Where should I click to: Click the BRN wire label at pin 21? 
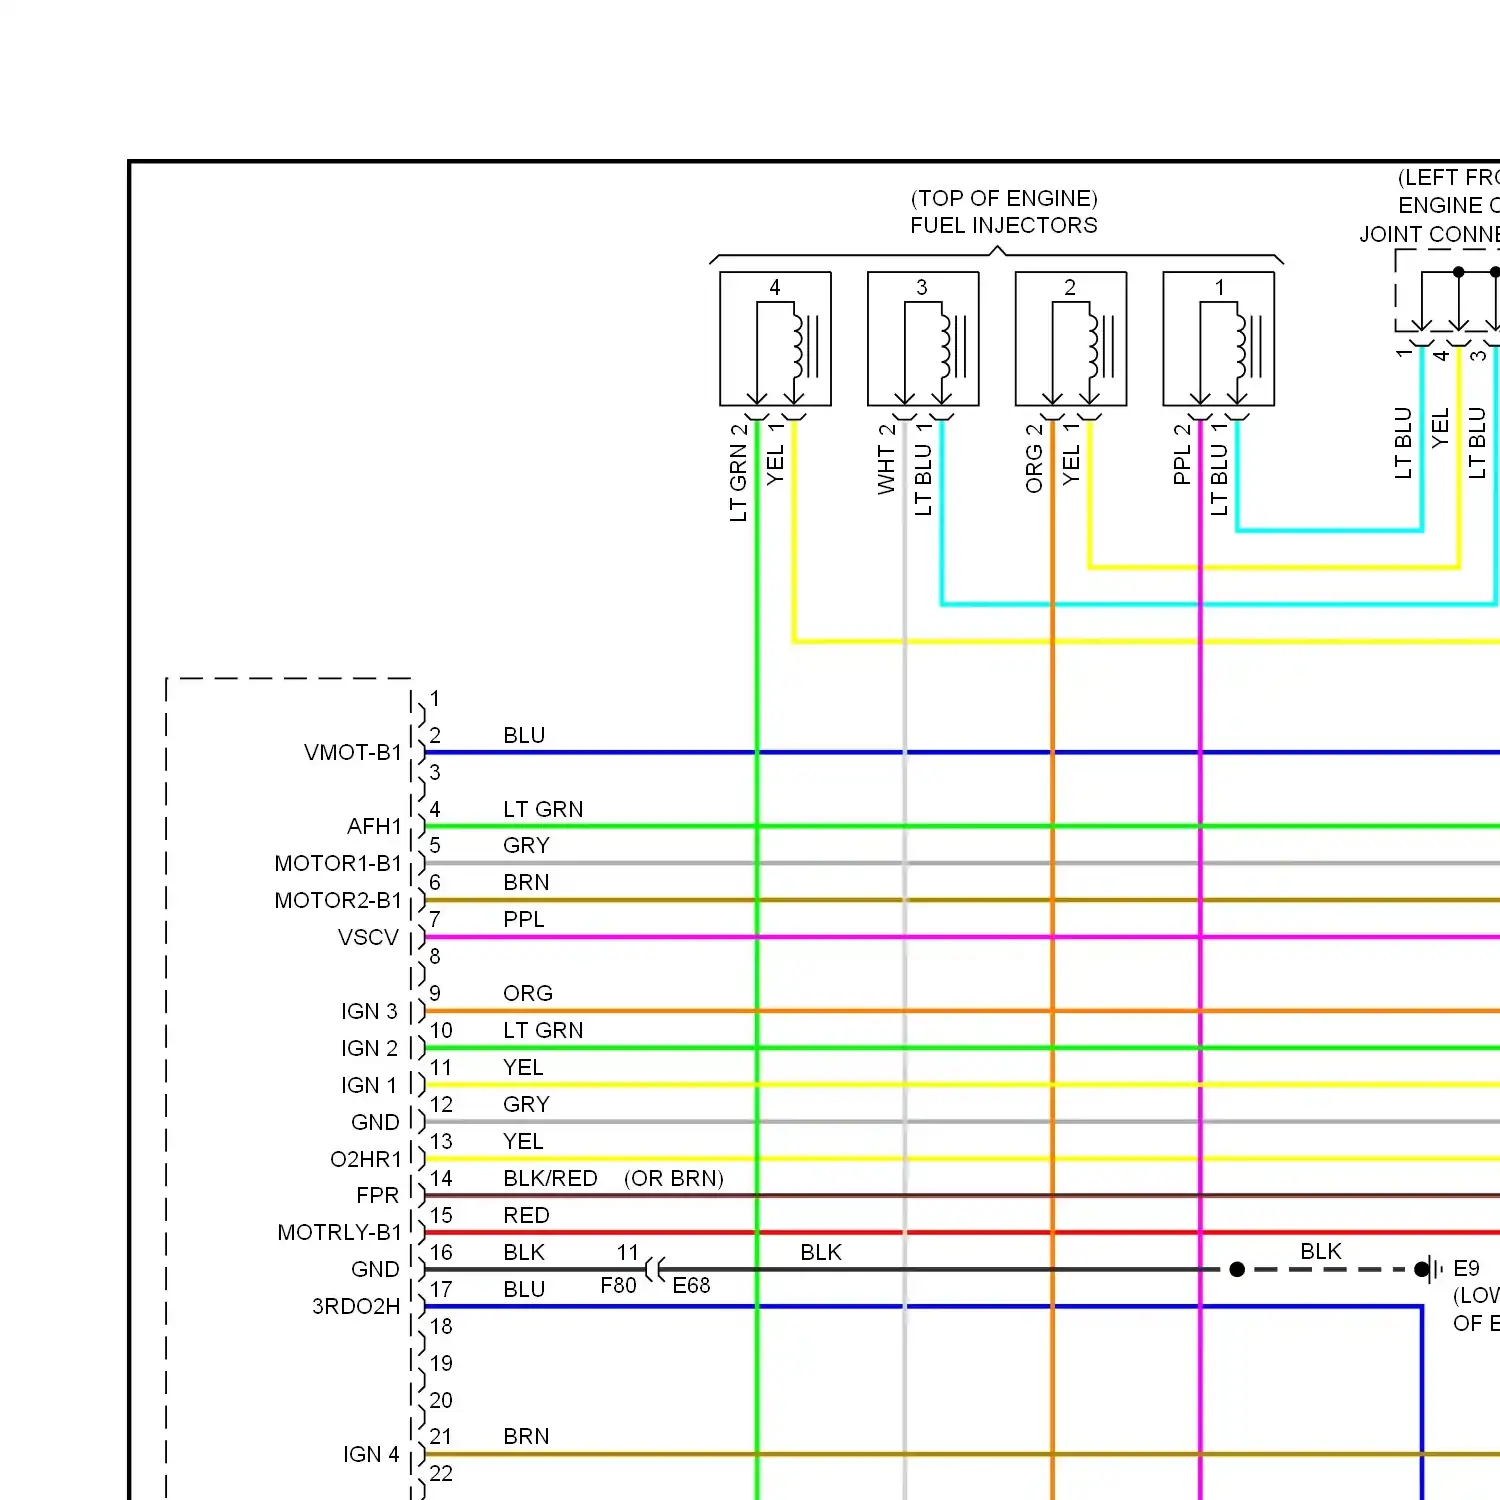point(526,1436)
